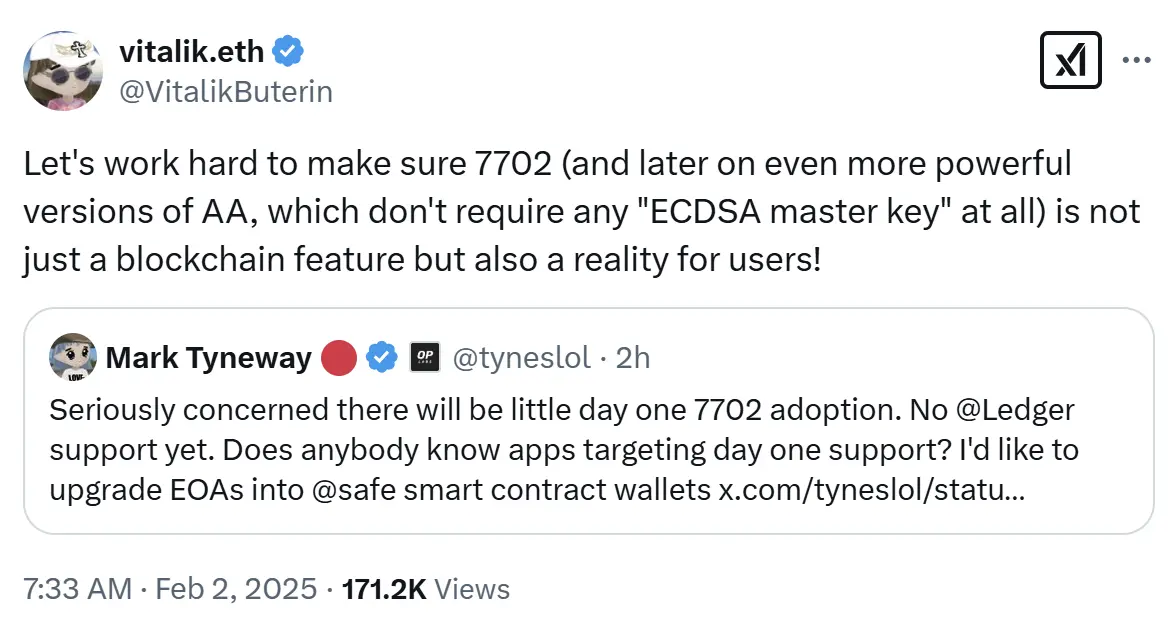Click vitalik.eth's profile avatar

(x=63, y=71)
